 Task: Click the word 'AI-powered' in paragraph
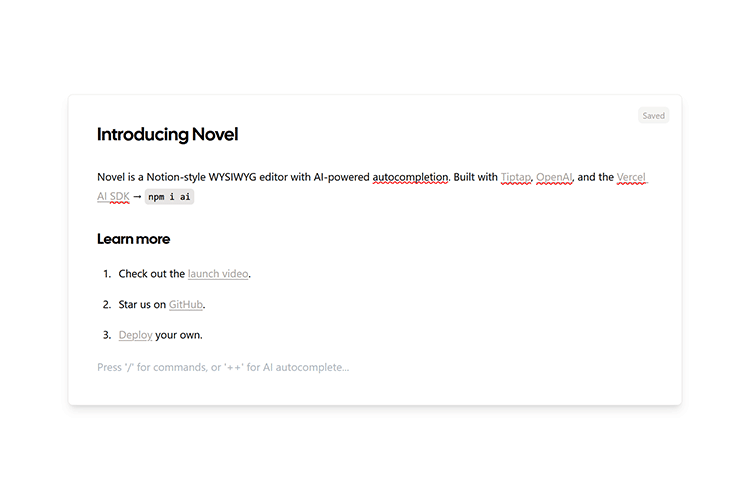point(341,177)
